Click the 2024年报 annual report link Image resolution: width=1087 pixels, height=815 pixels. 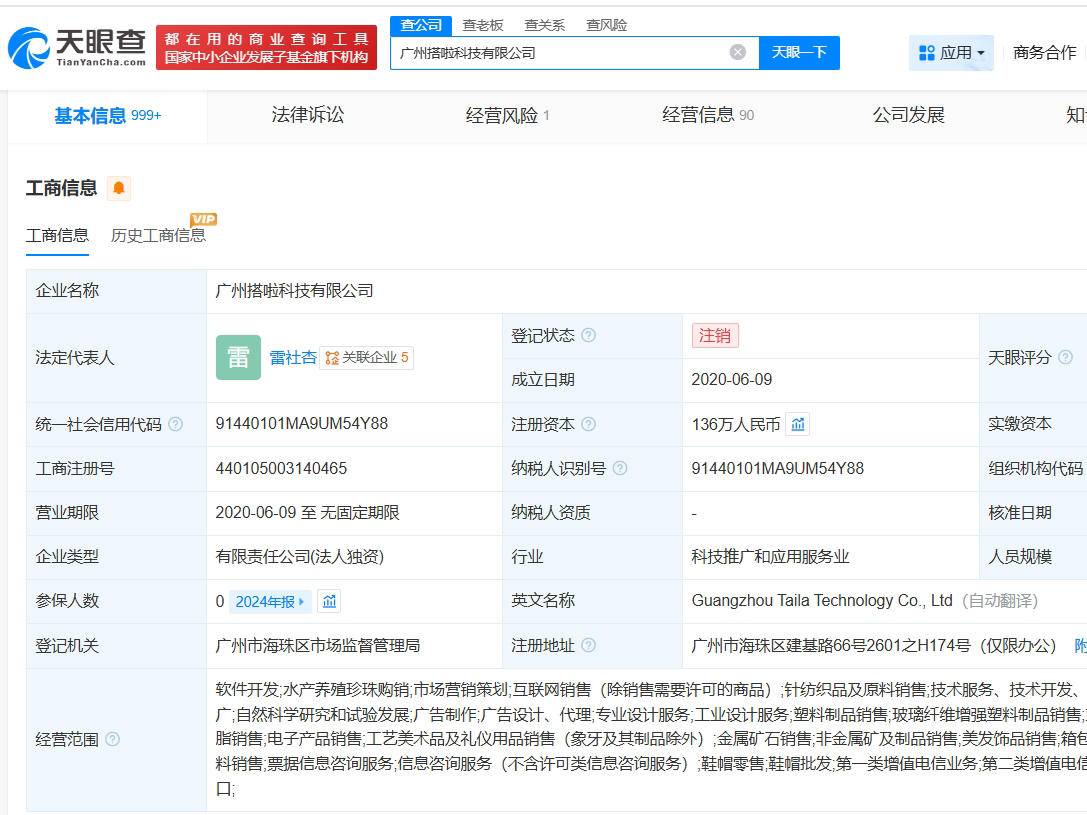(263, 601)
